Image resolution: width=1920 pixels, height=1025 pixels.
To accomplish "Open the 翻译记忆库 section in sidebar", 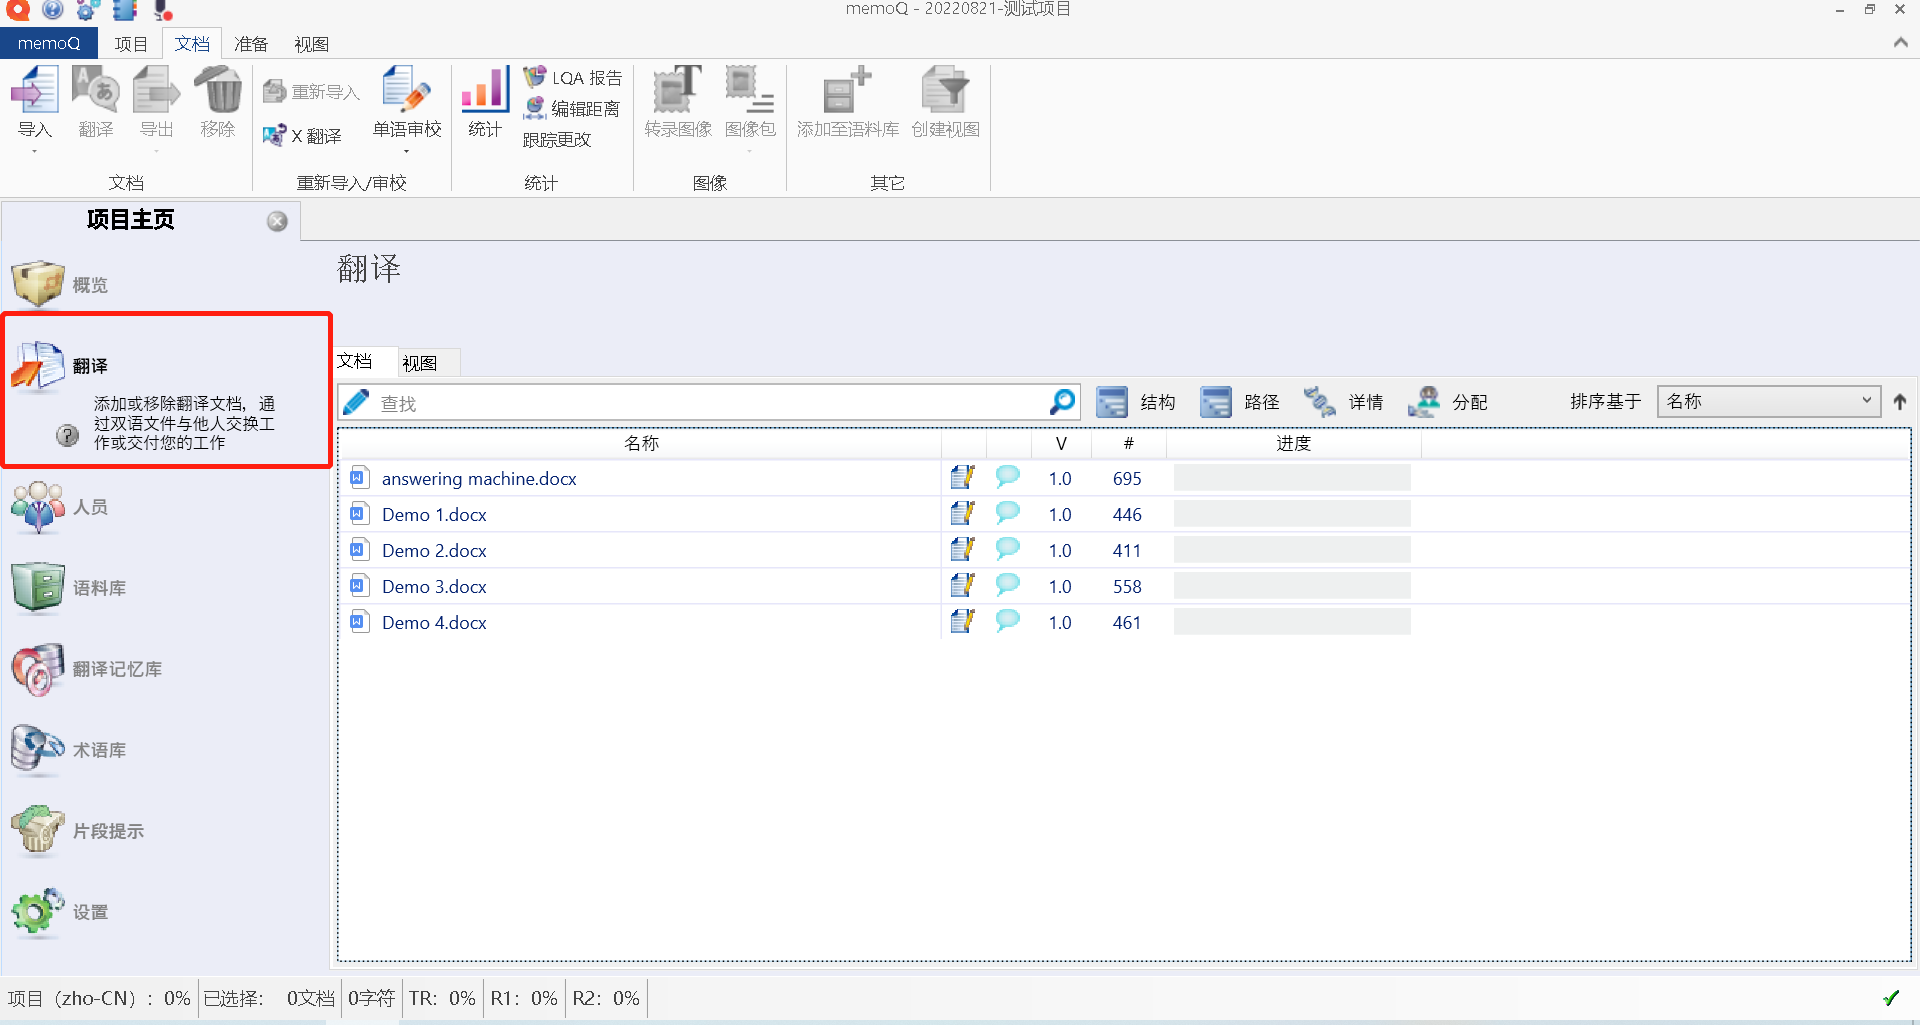I will click(x=86, y=669).
